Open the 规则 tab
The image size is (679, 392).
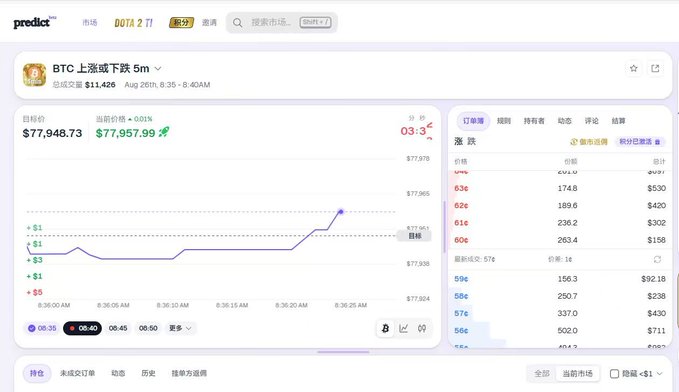click(x=504, y=121)
